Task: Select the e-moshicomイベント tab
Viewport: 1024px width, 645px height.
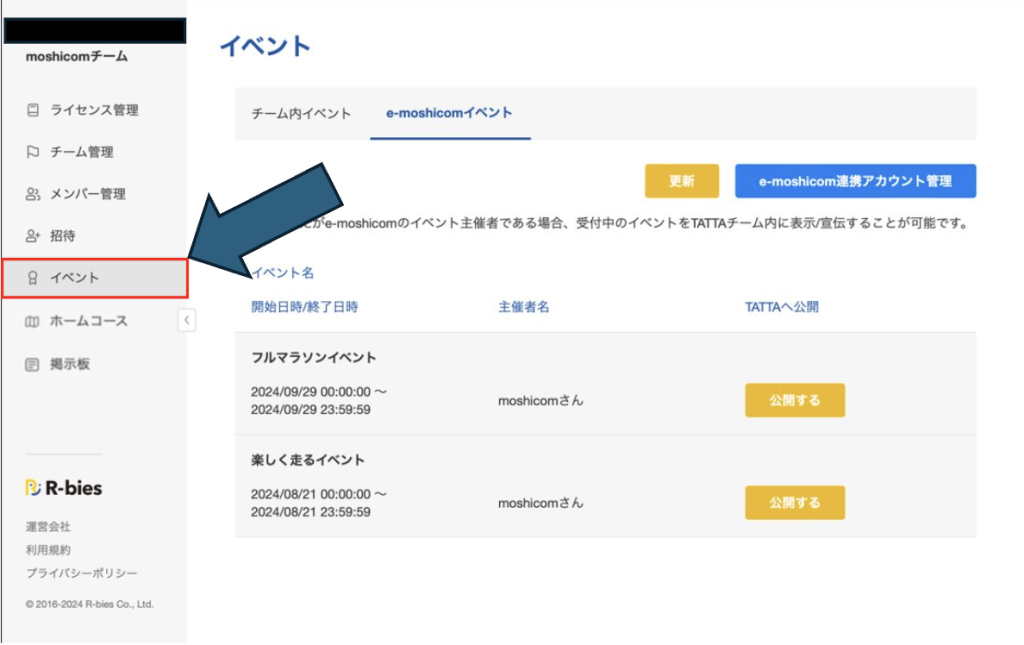Action: (450, 113)
